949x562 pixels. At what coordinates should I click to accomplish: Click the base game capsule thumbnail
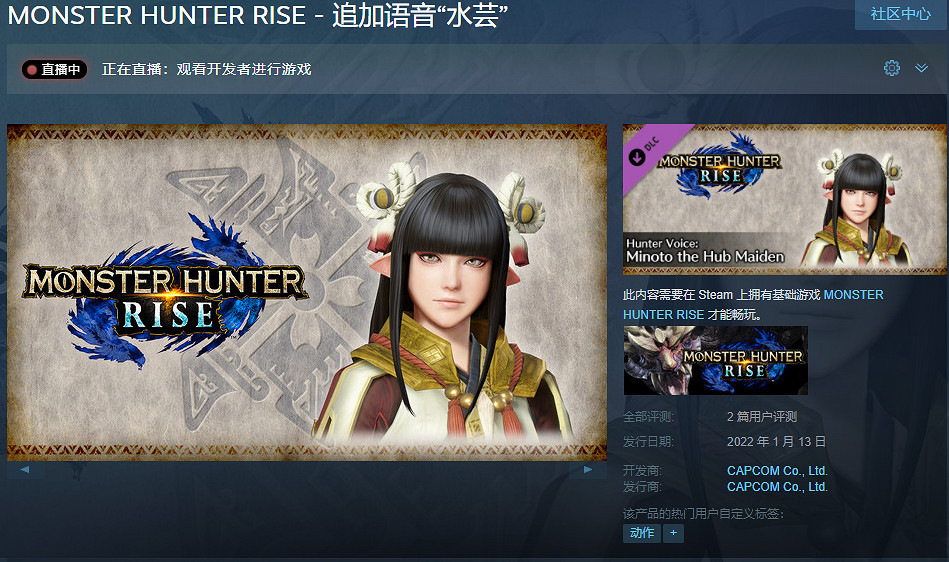pyautogui.click(x=715, y=361)
